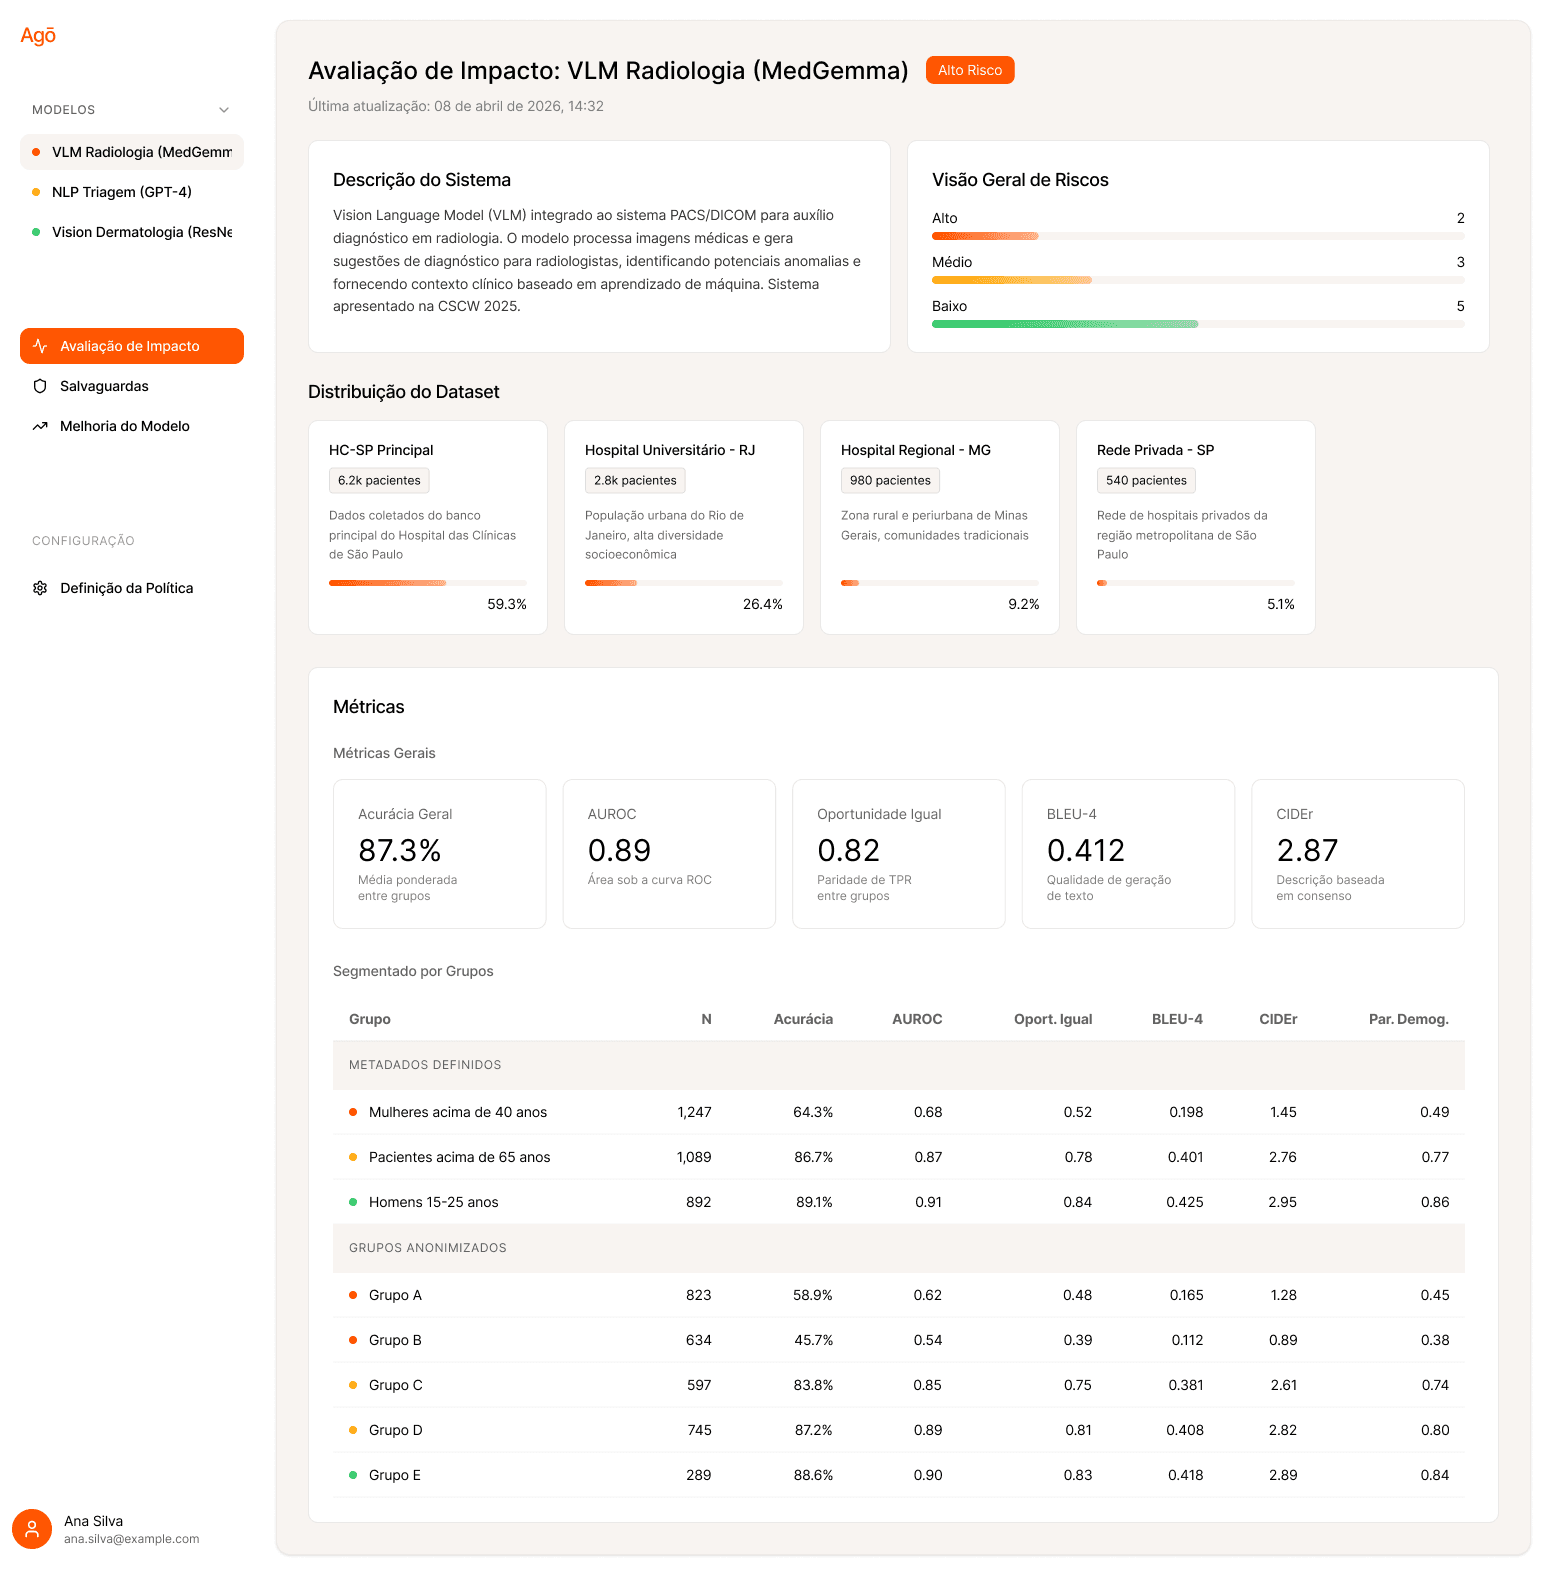Image resolution: width=1551 pixels, height=1569 pixels.
Task: Open the HC-SP Principal dataset card
Action: click(x=428, y=527)
